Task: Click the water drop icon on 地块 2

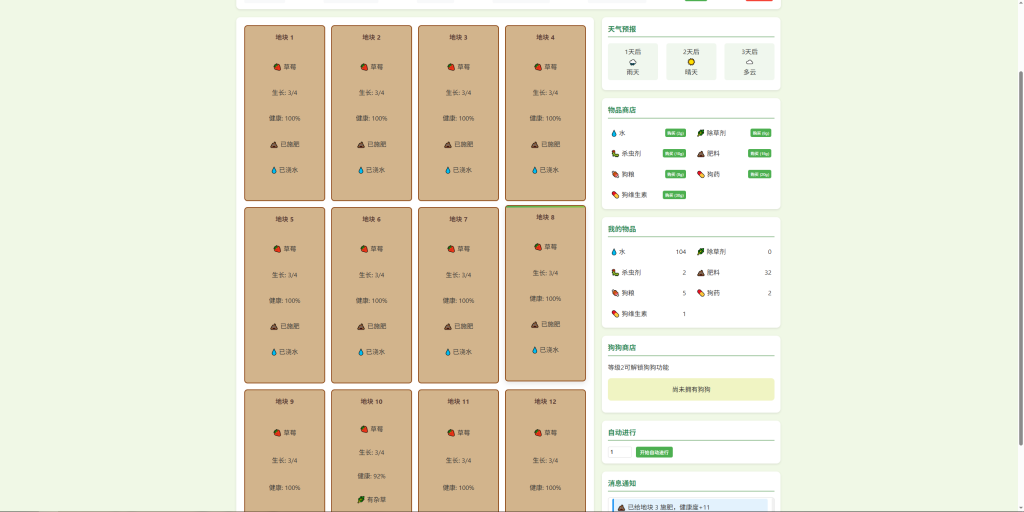Action: pyautogui.click(x=360, y=170)
